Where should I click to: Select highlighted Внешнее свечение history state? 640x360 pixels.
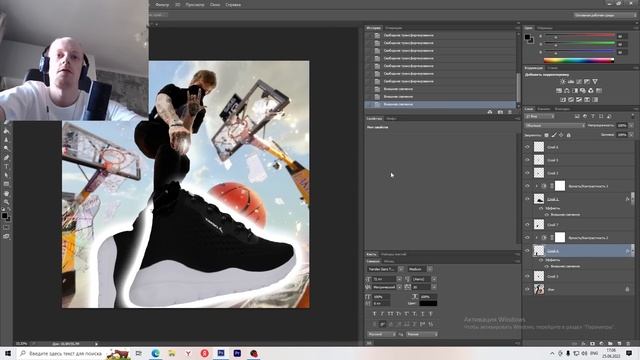coord(440,104)
